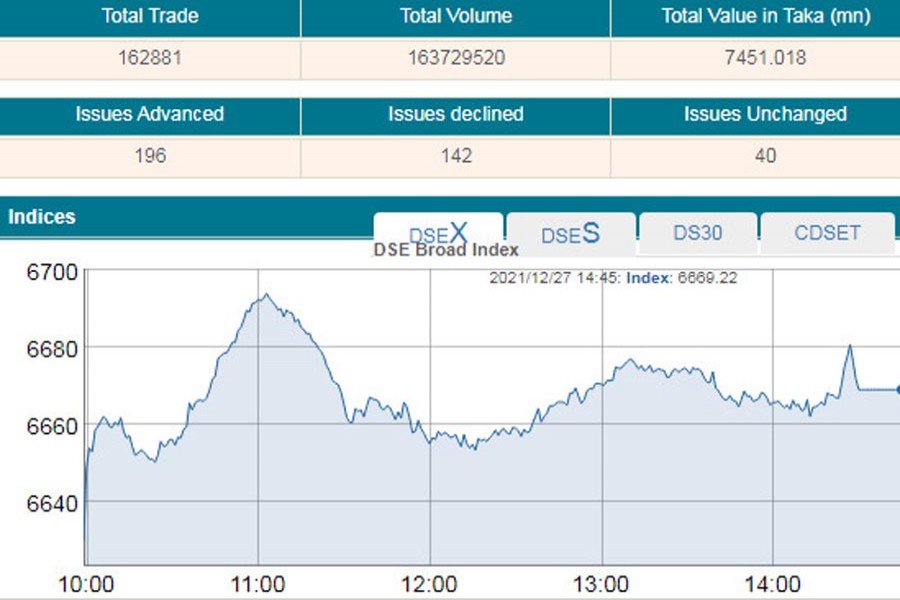Click the total volume value 163729520
Screen dimensions: 900x600
pyautogui.click(x=456, y=58)
